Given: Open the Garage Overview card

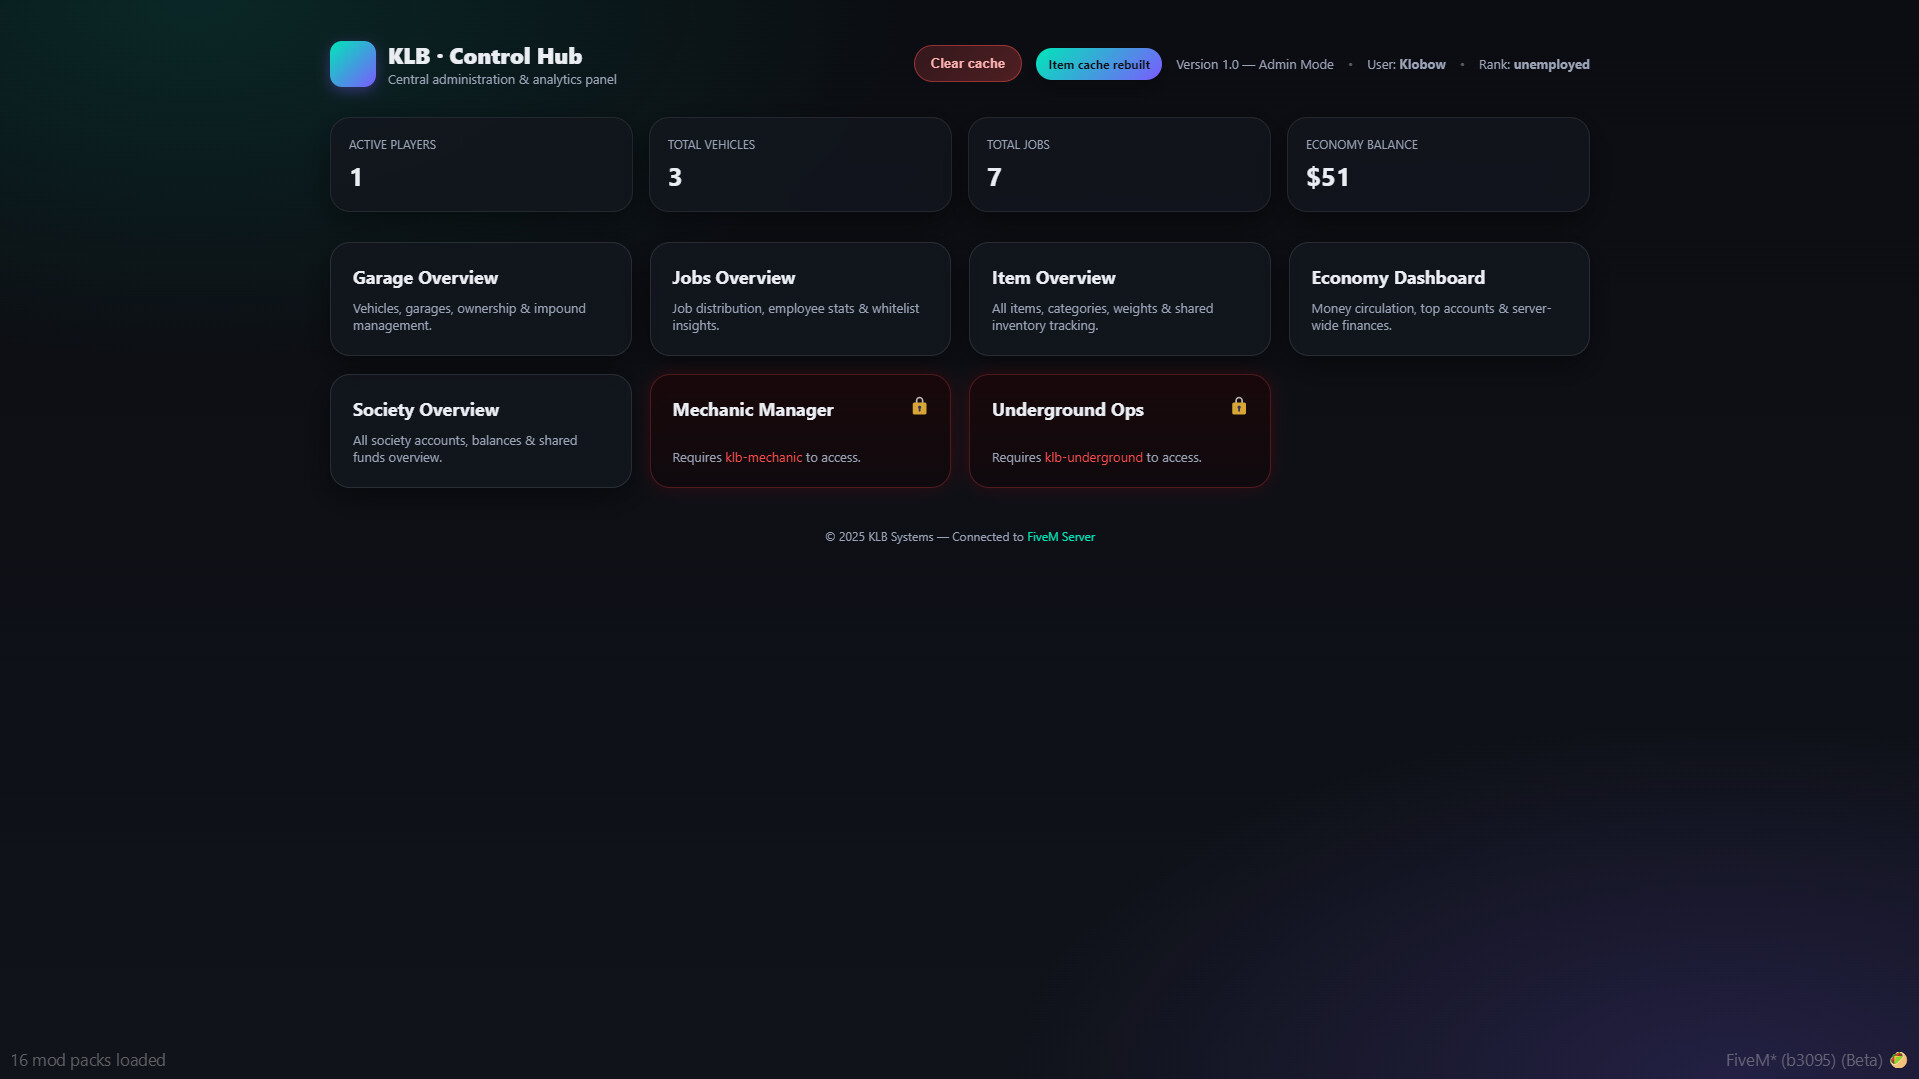Looking at the screenshot, I should pyautogui.click(x=480, y=299).
